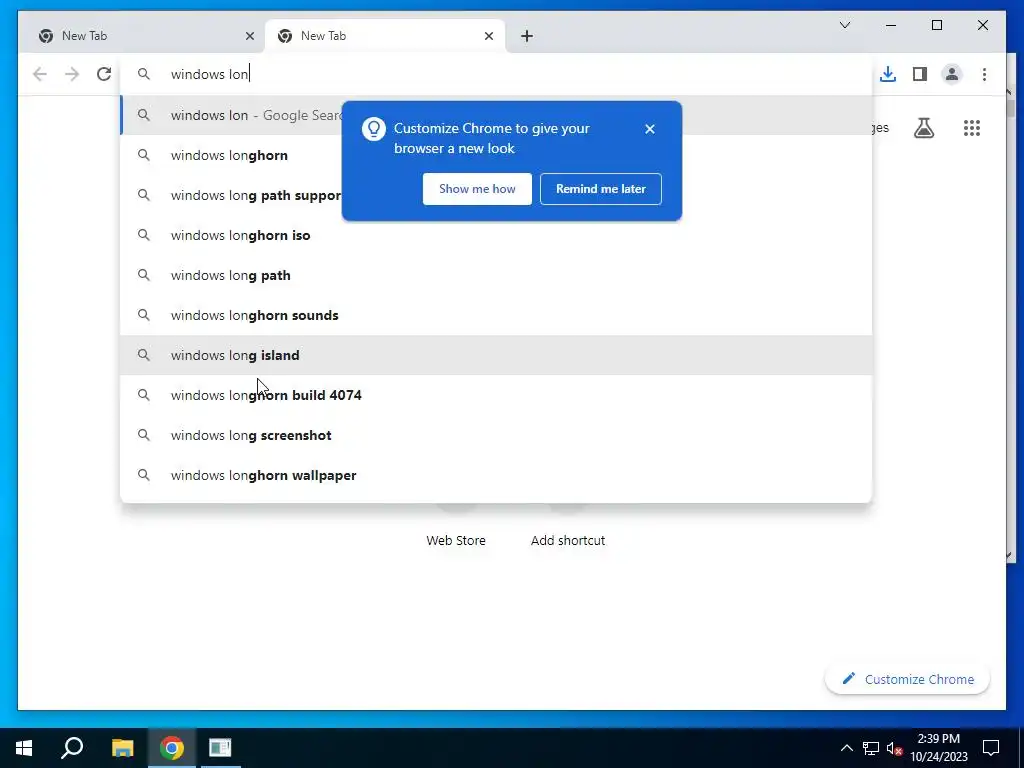The width and height of the screenshot is (1024, 768).
Task: Open the notification center icon
Action: 991,748
